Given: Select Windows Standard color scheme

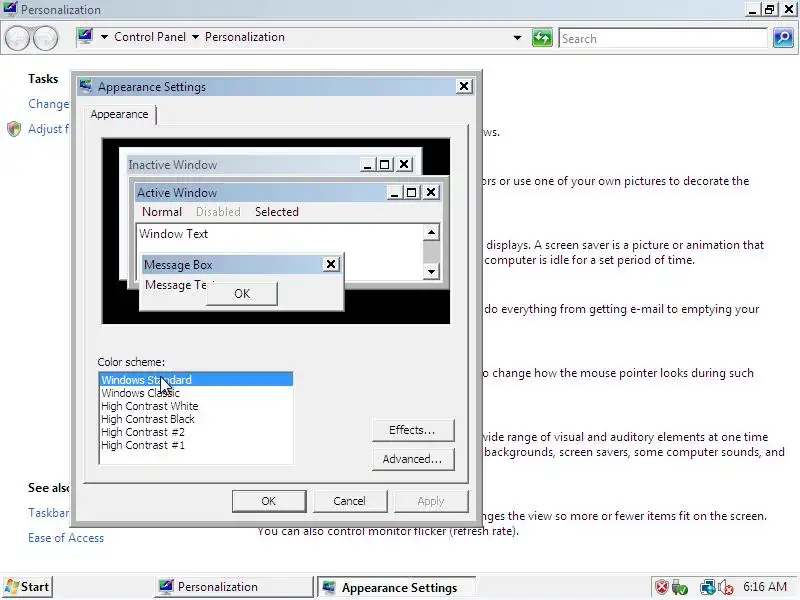Looking at the screenshot, I should (x=196, y=380).
